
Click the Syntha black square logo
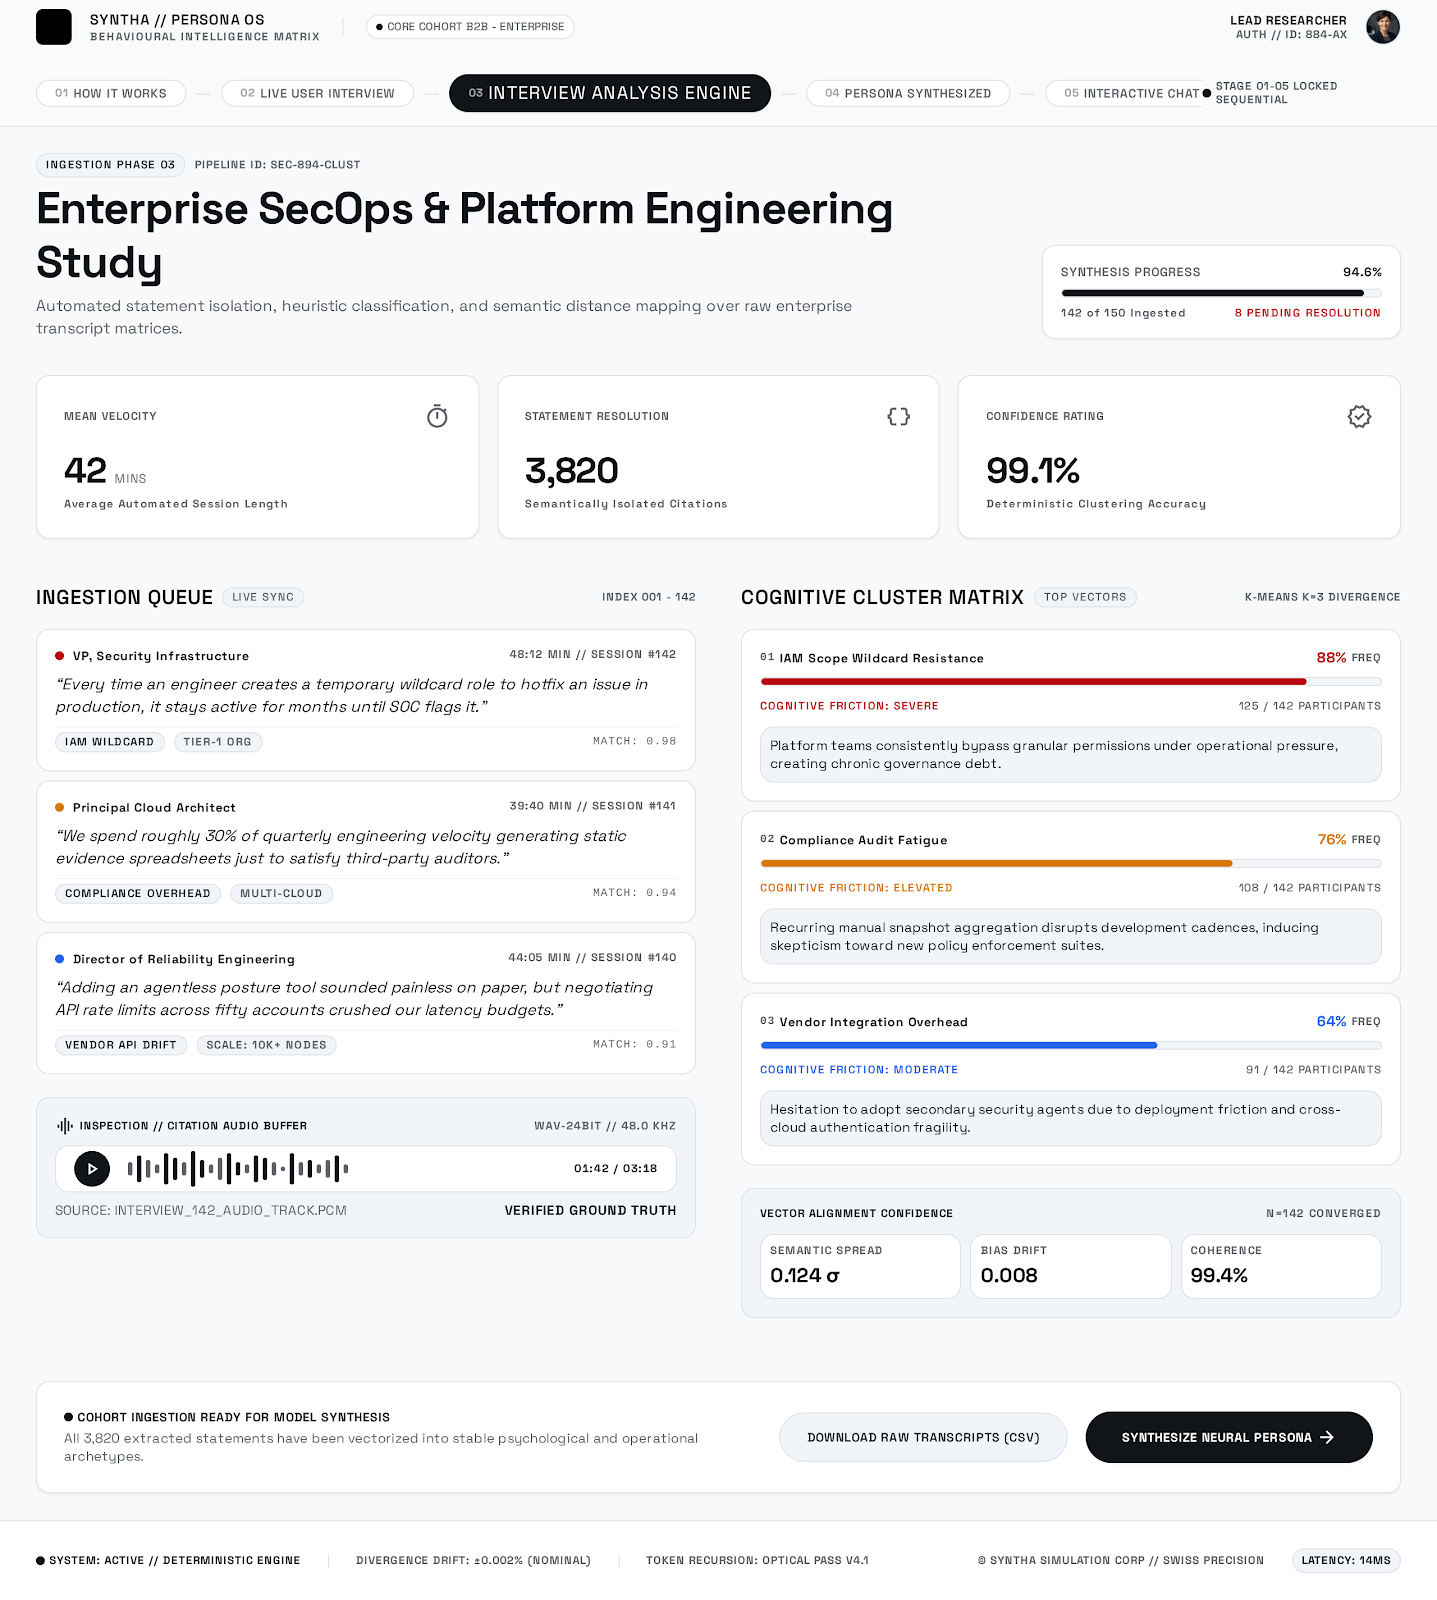[x=54, y=27]
